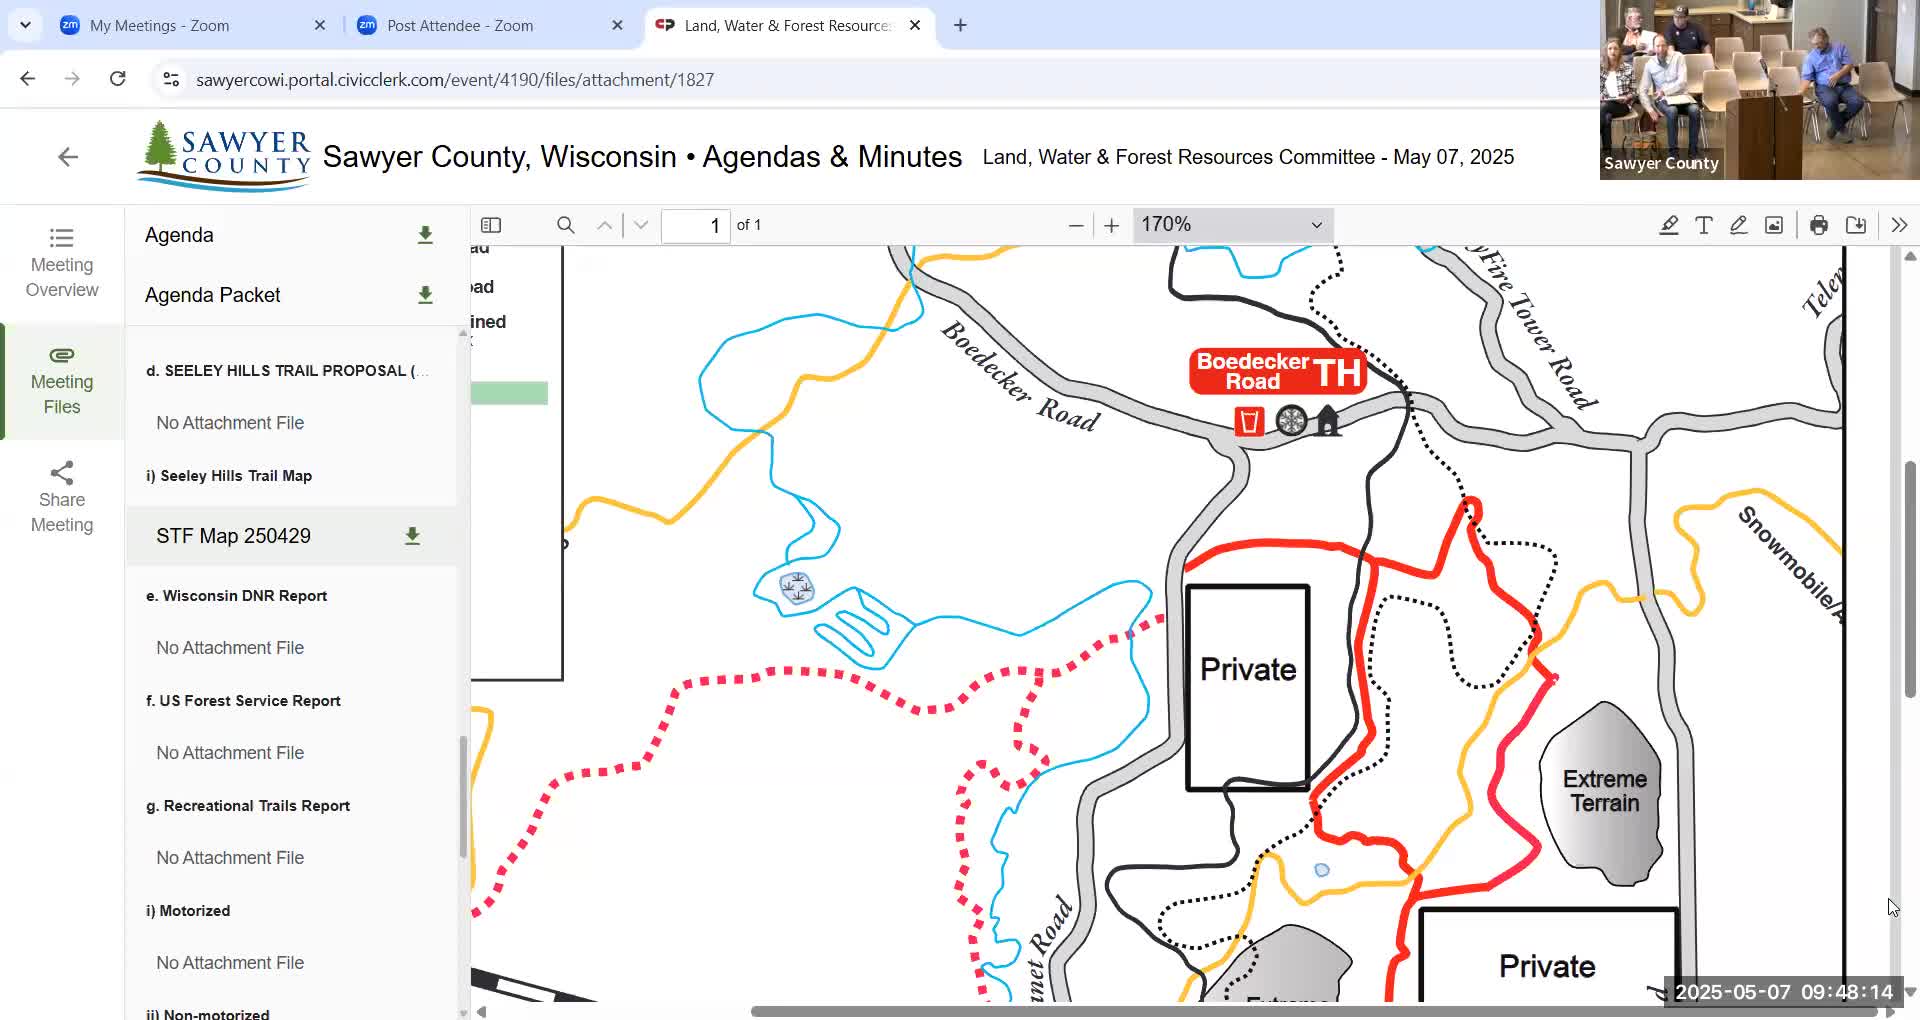The image size is (1920, 1020).
Task: Select the add text annotation tool
Action: [x=1704, y=225]
